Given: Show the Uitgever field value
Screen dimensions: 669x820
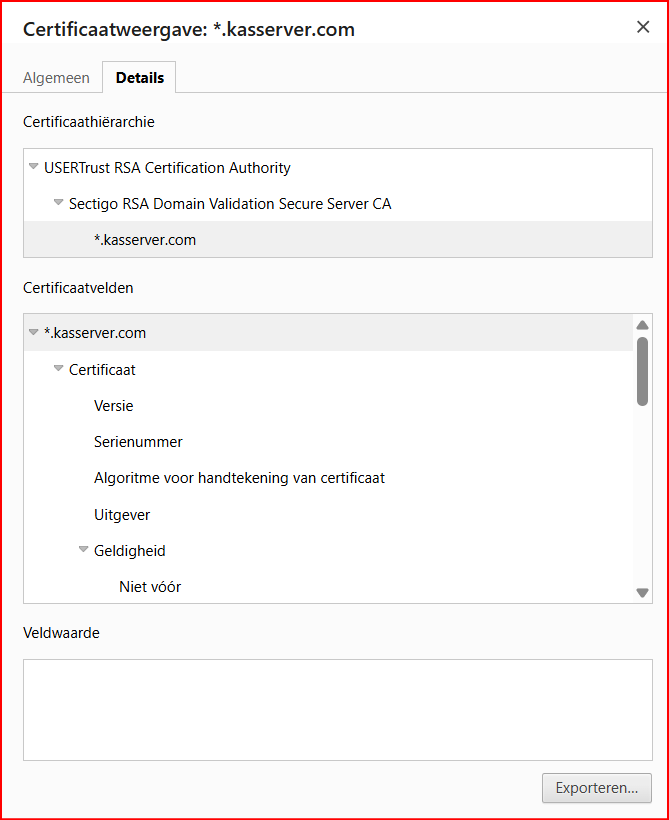Looking at the screenshot, I should (122, 515).
